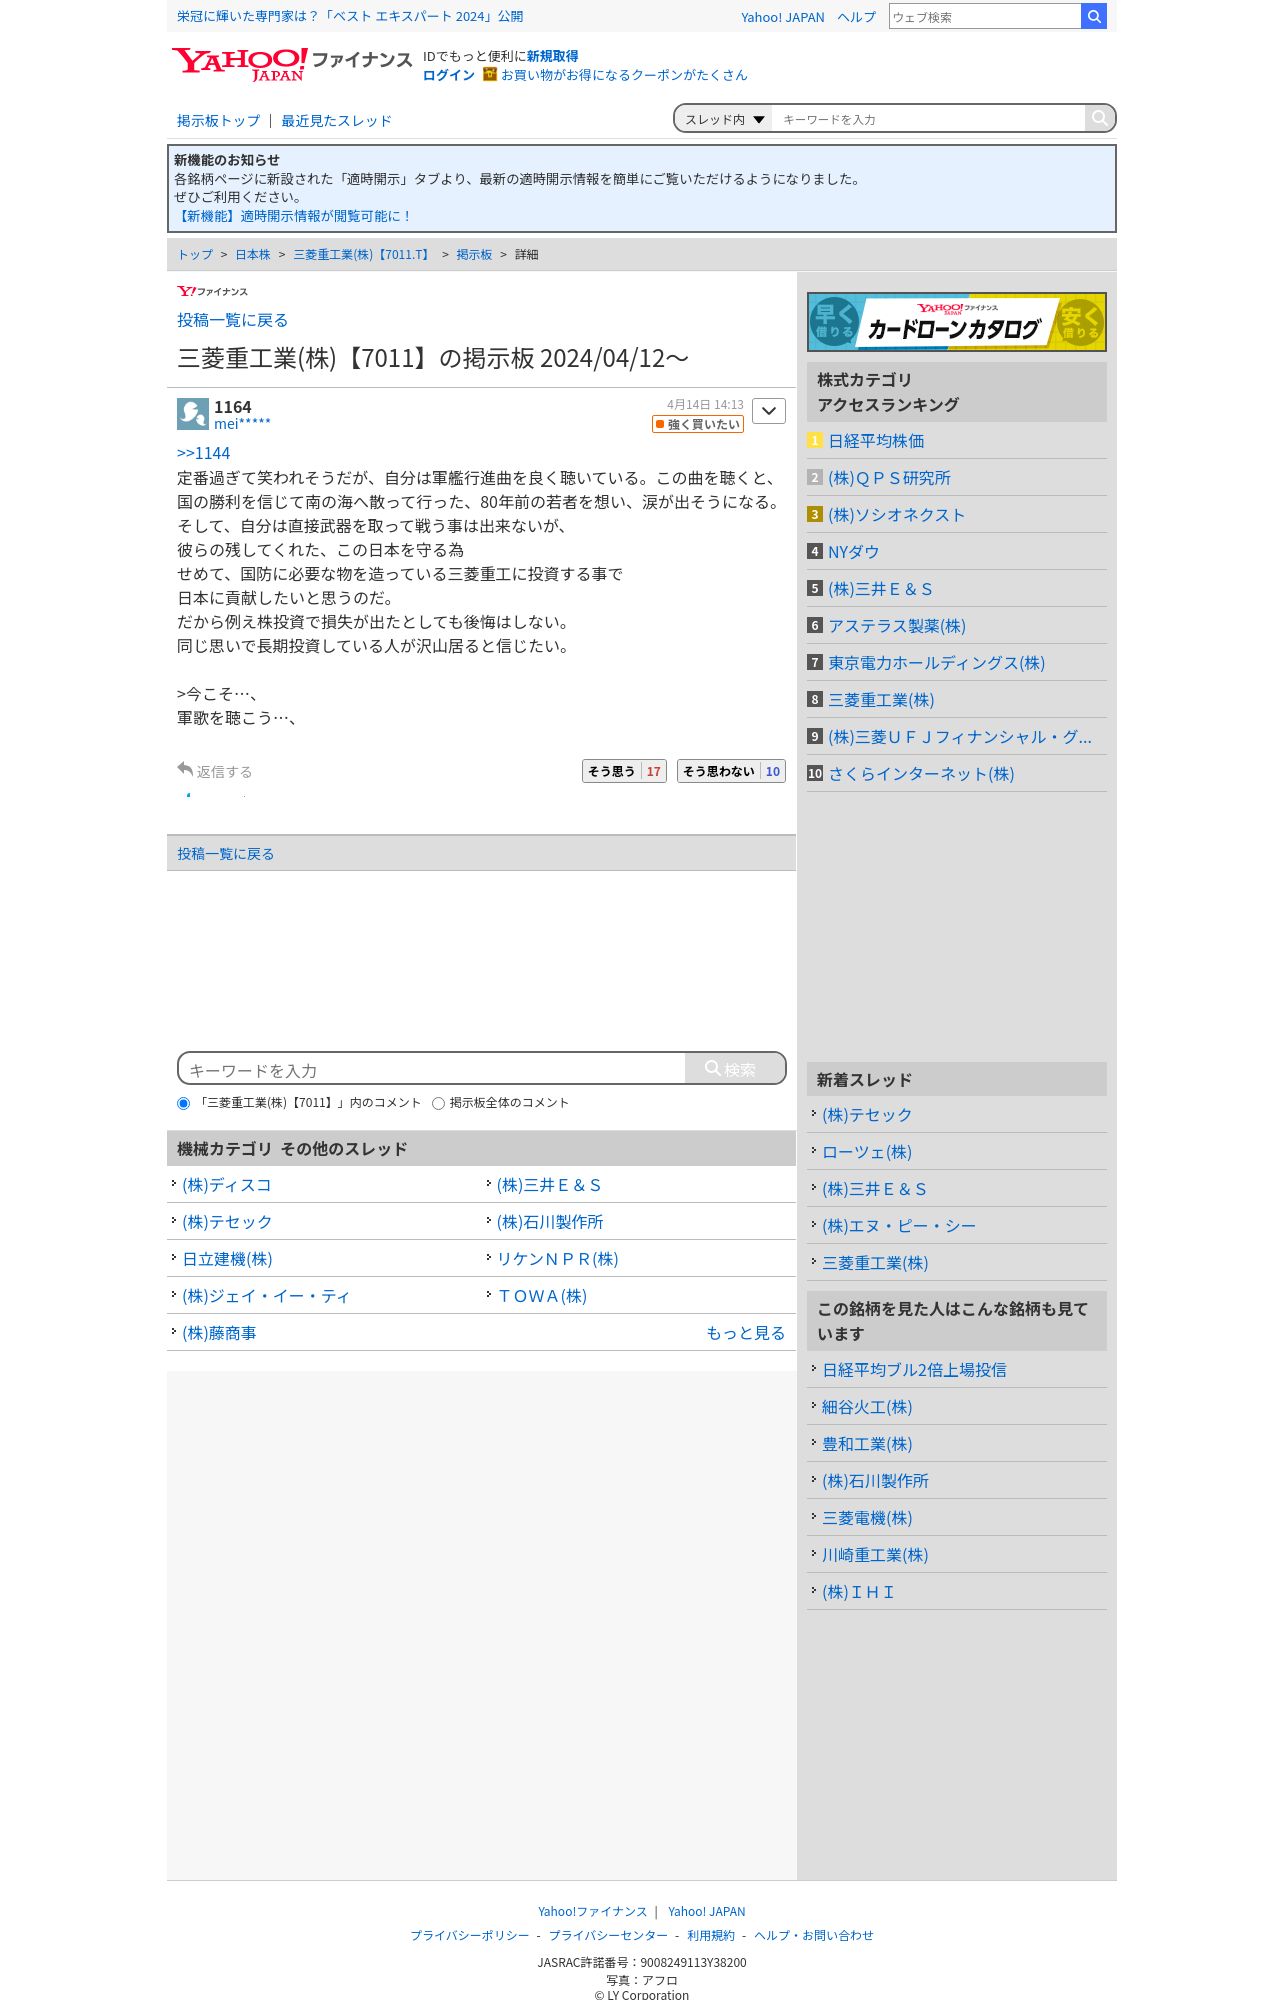Open ＴＯＷＡ(株) thread link
The height and width of the screenshot is (2000, 1284).
point(542,1296)
